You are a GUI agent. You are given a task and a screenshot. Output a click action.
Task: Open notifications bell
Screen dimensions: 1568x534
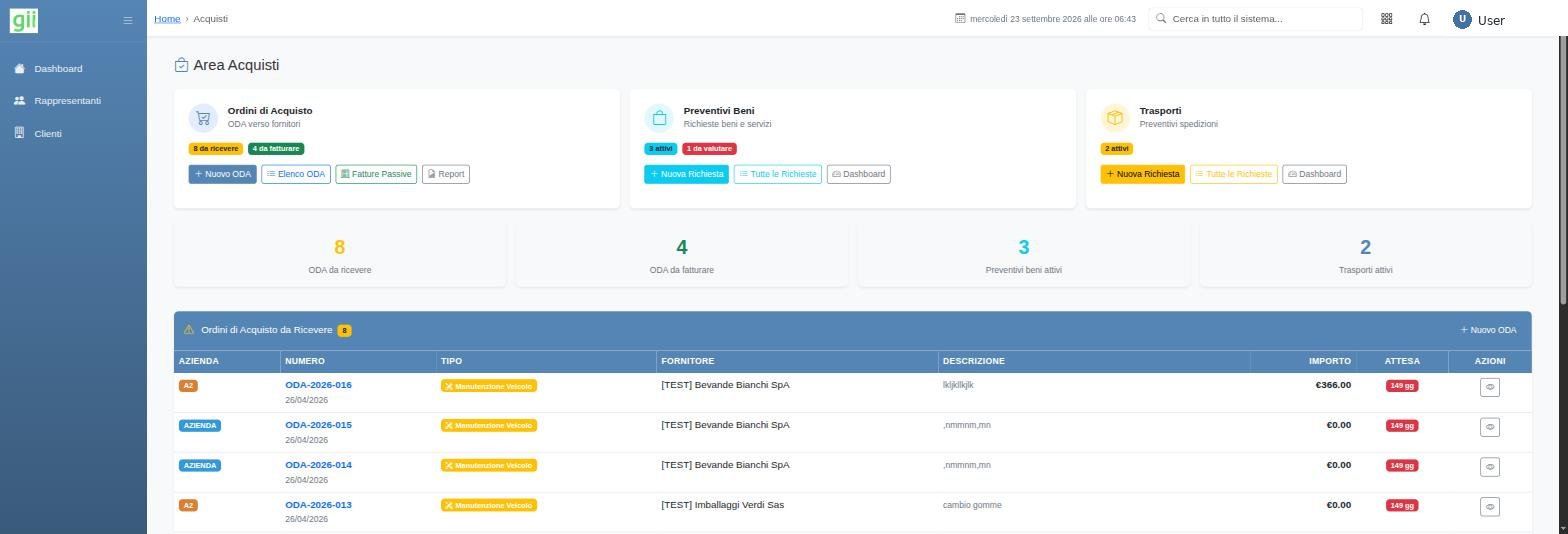[1424, 19]
